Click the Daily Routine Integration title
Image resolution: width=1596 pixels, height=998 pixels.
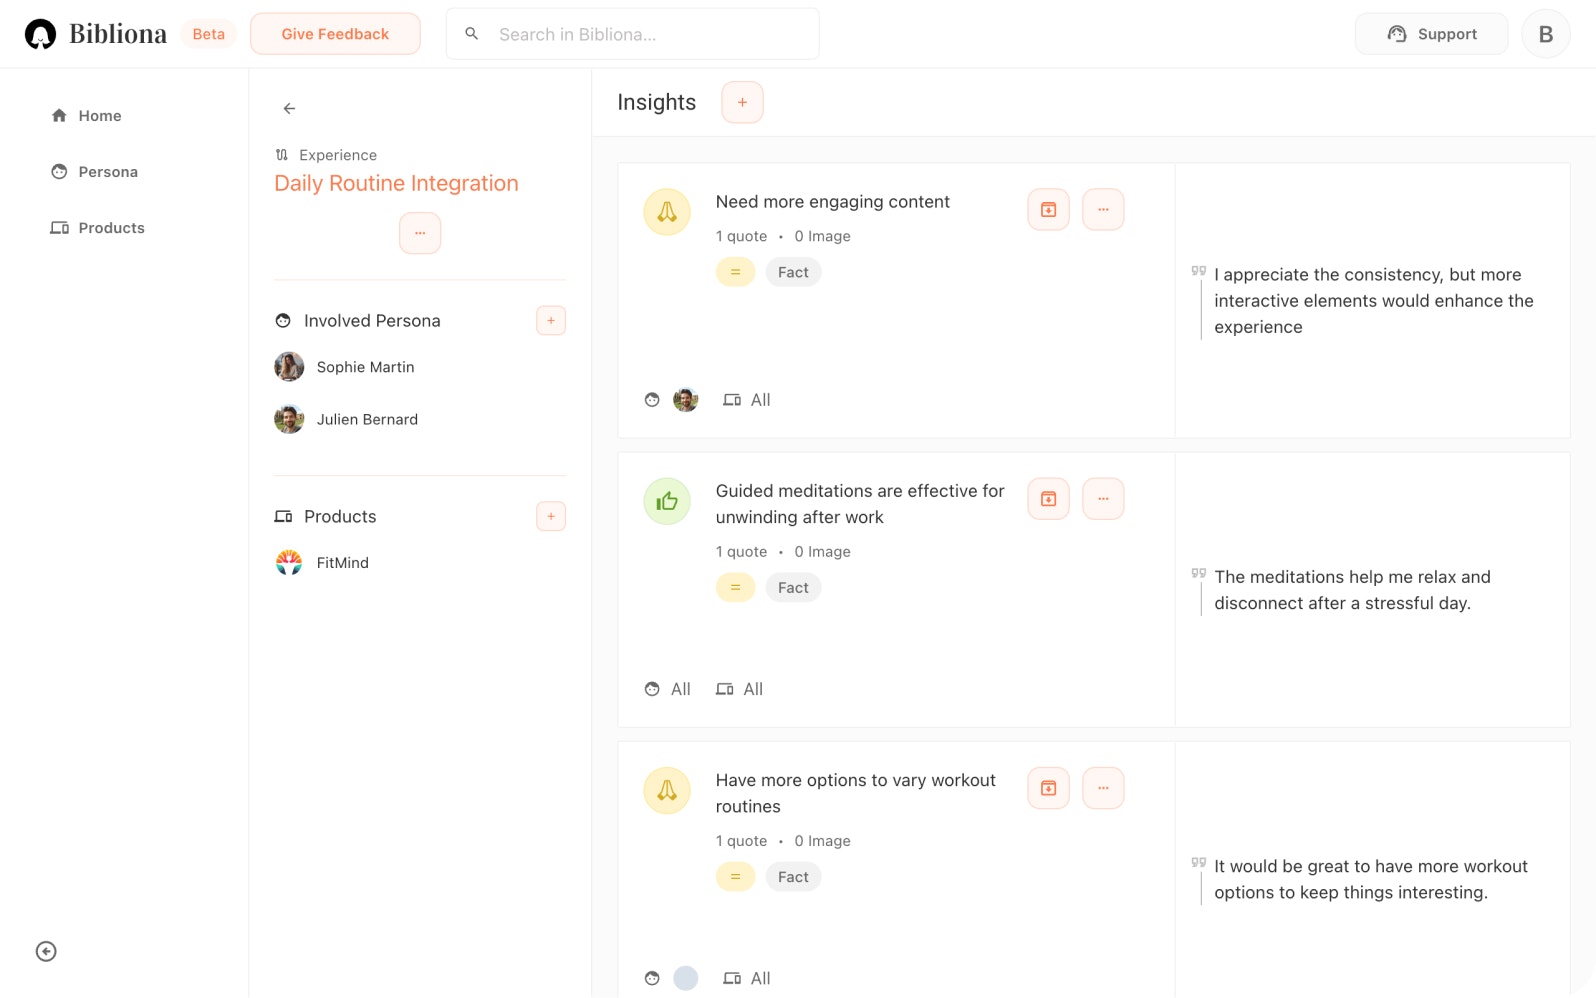coord(396,183)
